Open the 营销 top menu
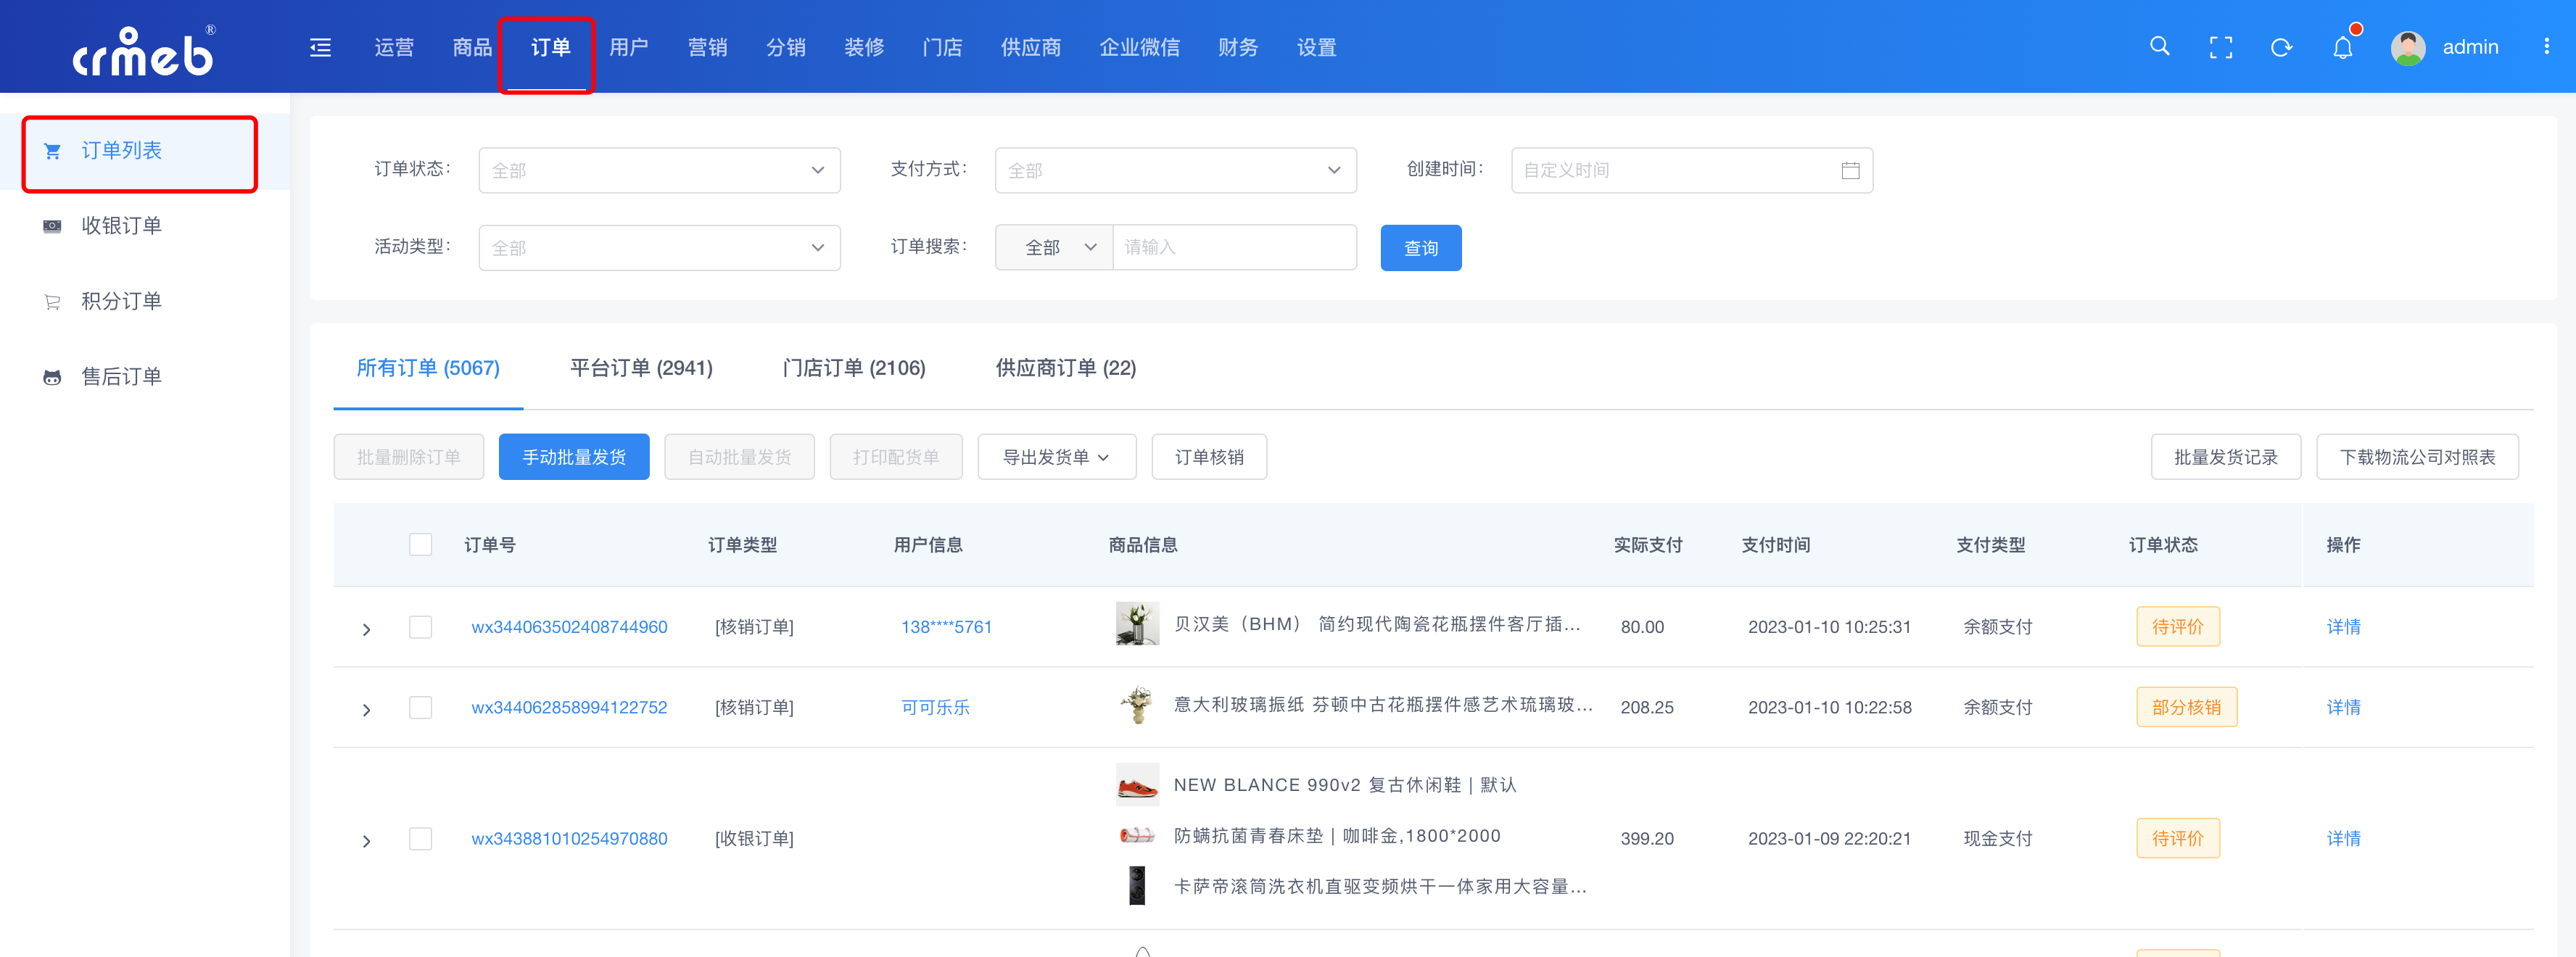Image resolution: width=2576 pixels, height=957 pixels. 707,47
